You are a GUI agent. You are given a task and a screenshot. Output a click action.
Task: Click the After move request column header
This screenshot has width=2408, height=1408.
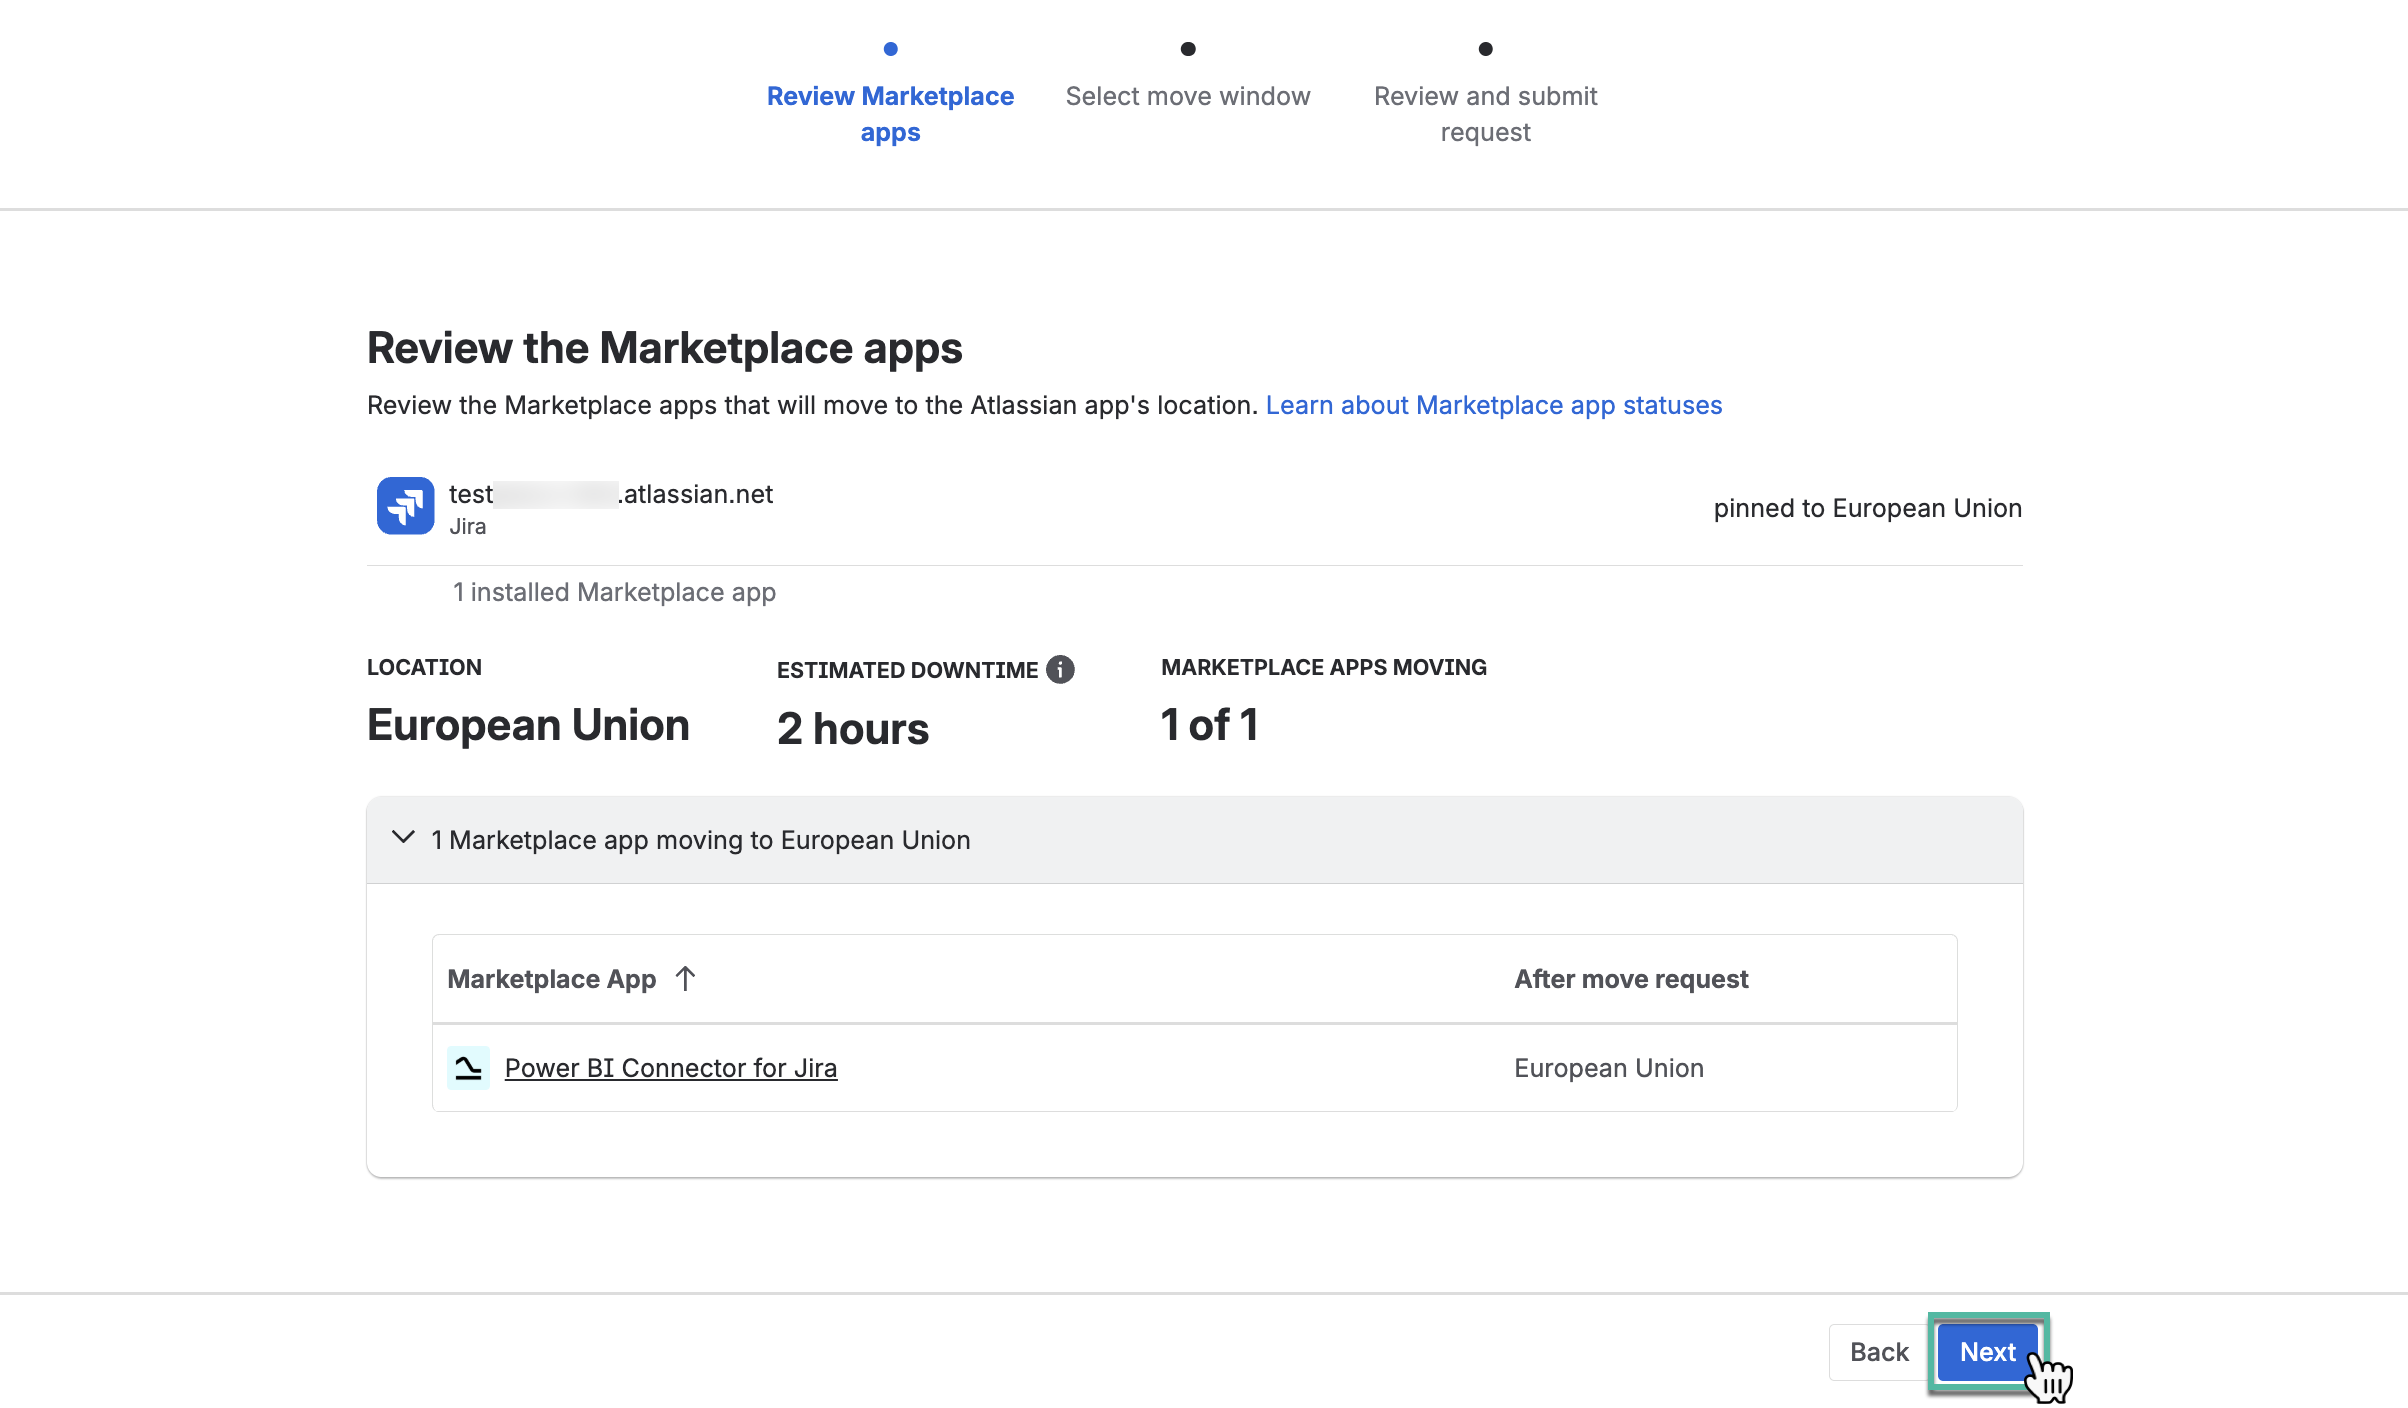coord(1631,979)
